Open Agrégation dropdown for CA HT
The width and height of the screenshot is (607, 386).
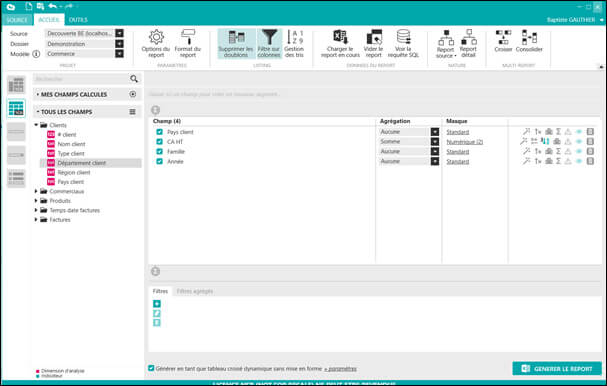pyautogui.click(x=435, y=142)
